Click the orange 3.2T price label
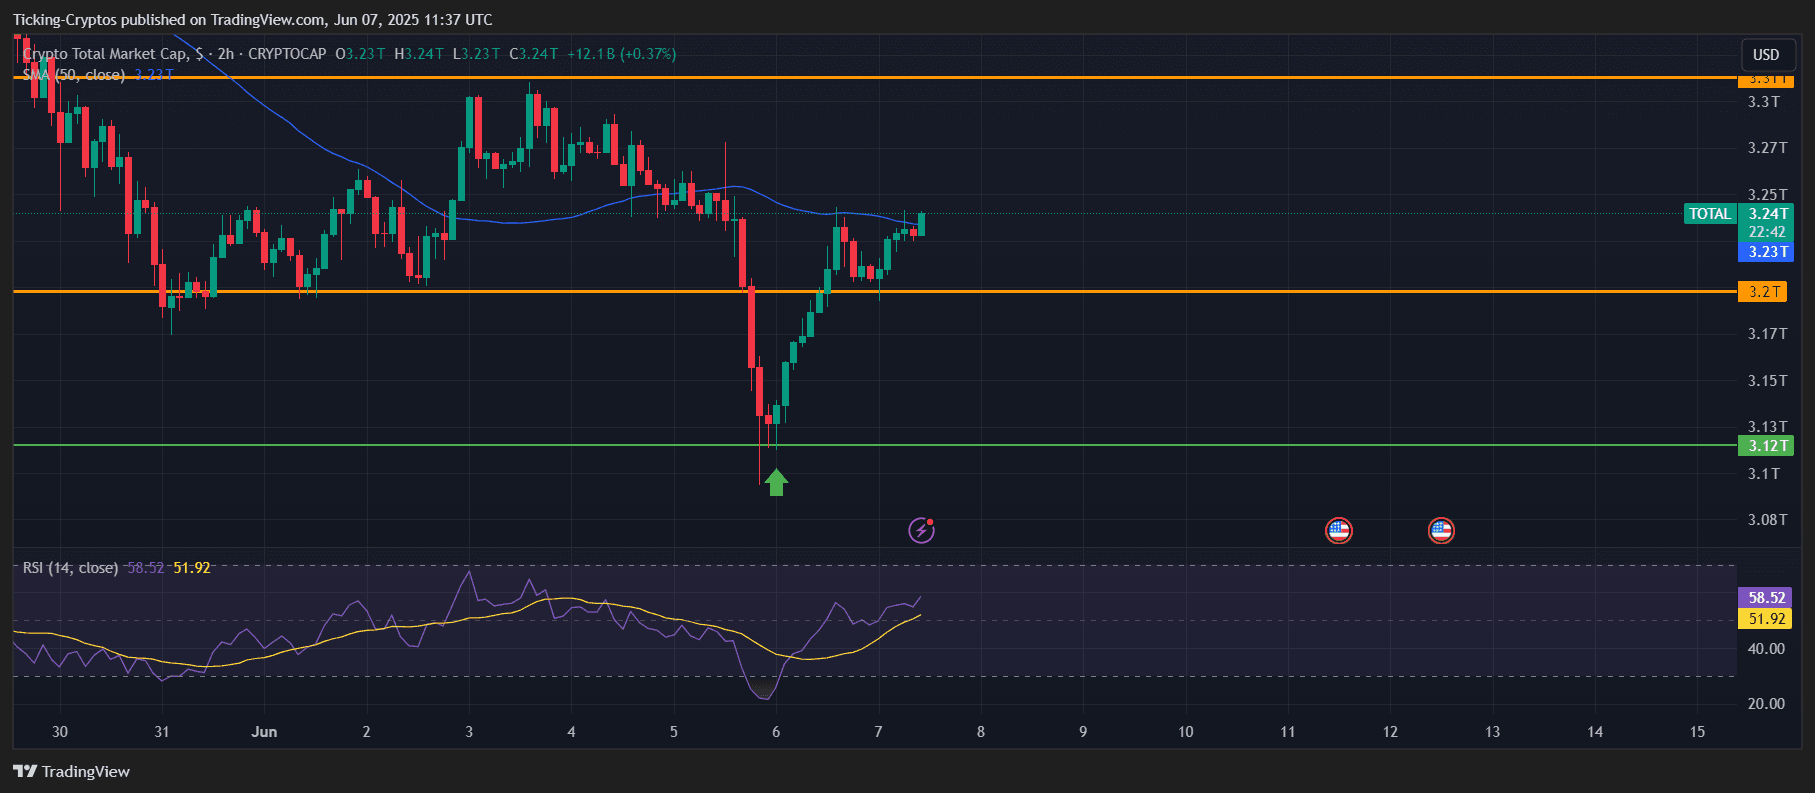Viewport: 1815px width, 793px height. click(1765, 292)
